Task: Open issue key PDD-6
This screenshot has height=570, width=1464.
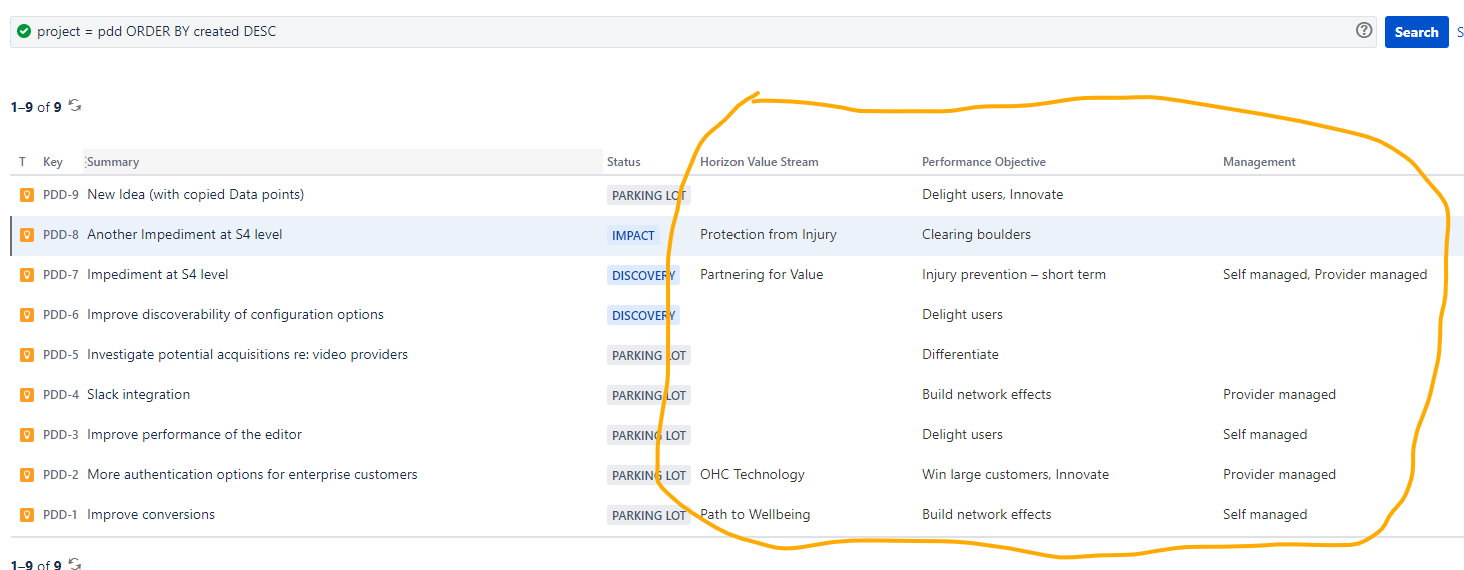Action: tap(61, 315)
